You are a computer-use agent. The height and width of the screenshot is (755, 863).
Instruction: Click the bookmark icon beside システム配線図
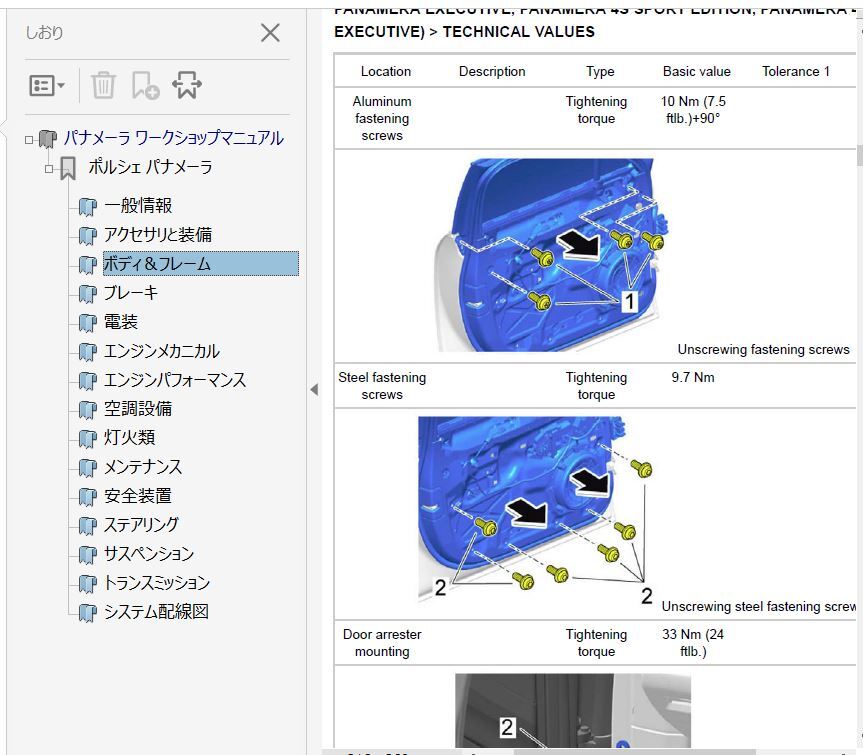[x=88, y=613]
